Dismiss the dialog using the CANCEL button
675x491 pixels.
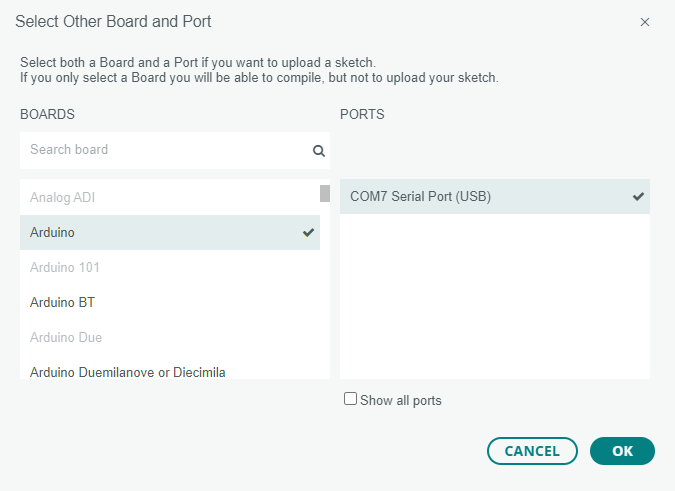tap(532, 451)
